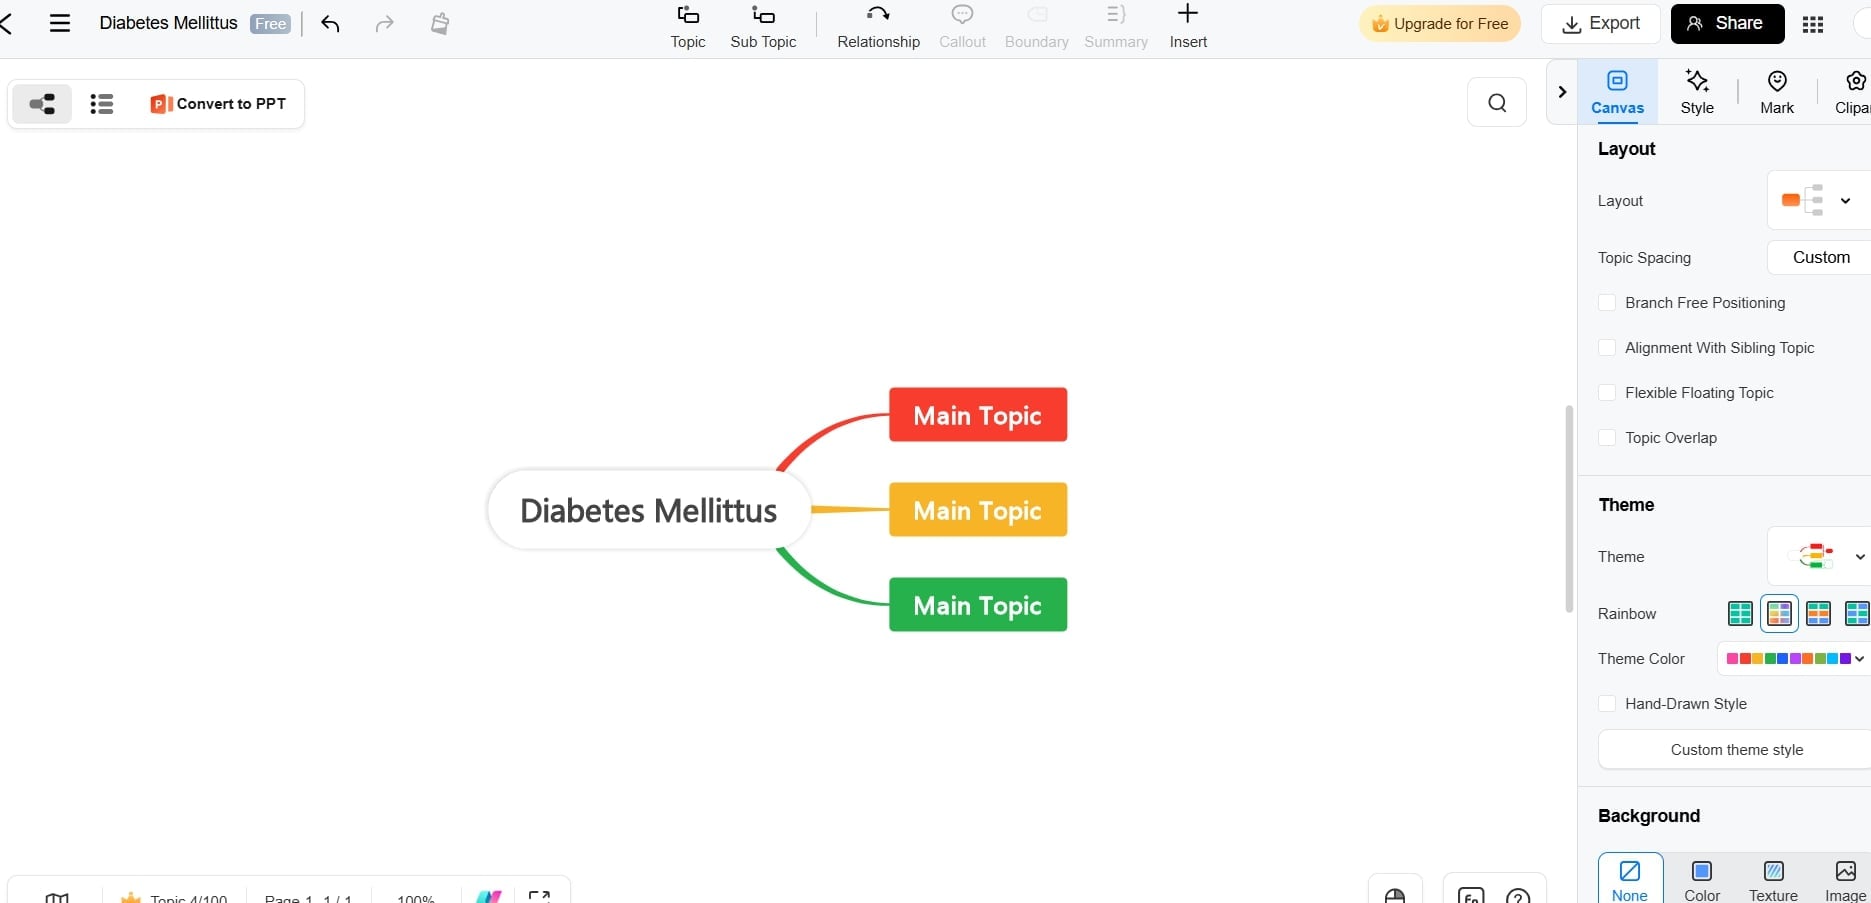1871x903 pixels.
Task: Turn on Hand-Drawn Style
Action: coord(1608,703)
